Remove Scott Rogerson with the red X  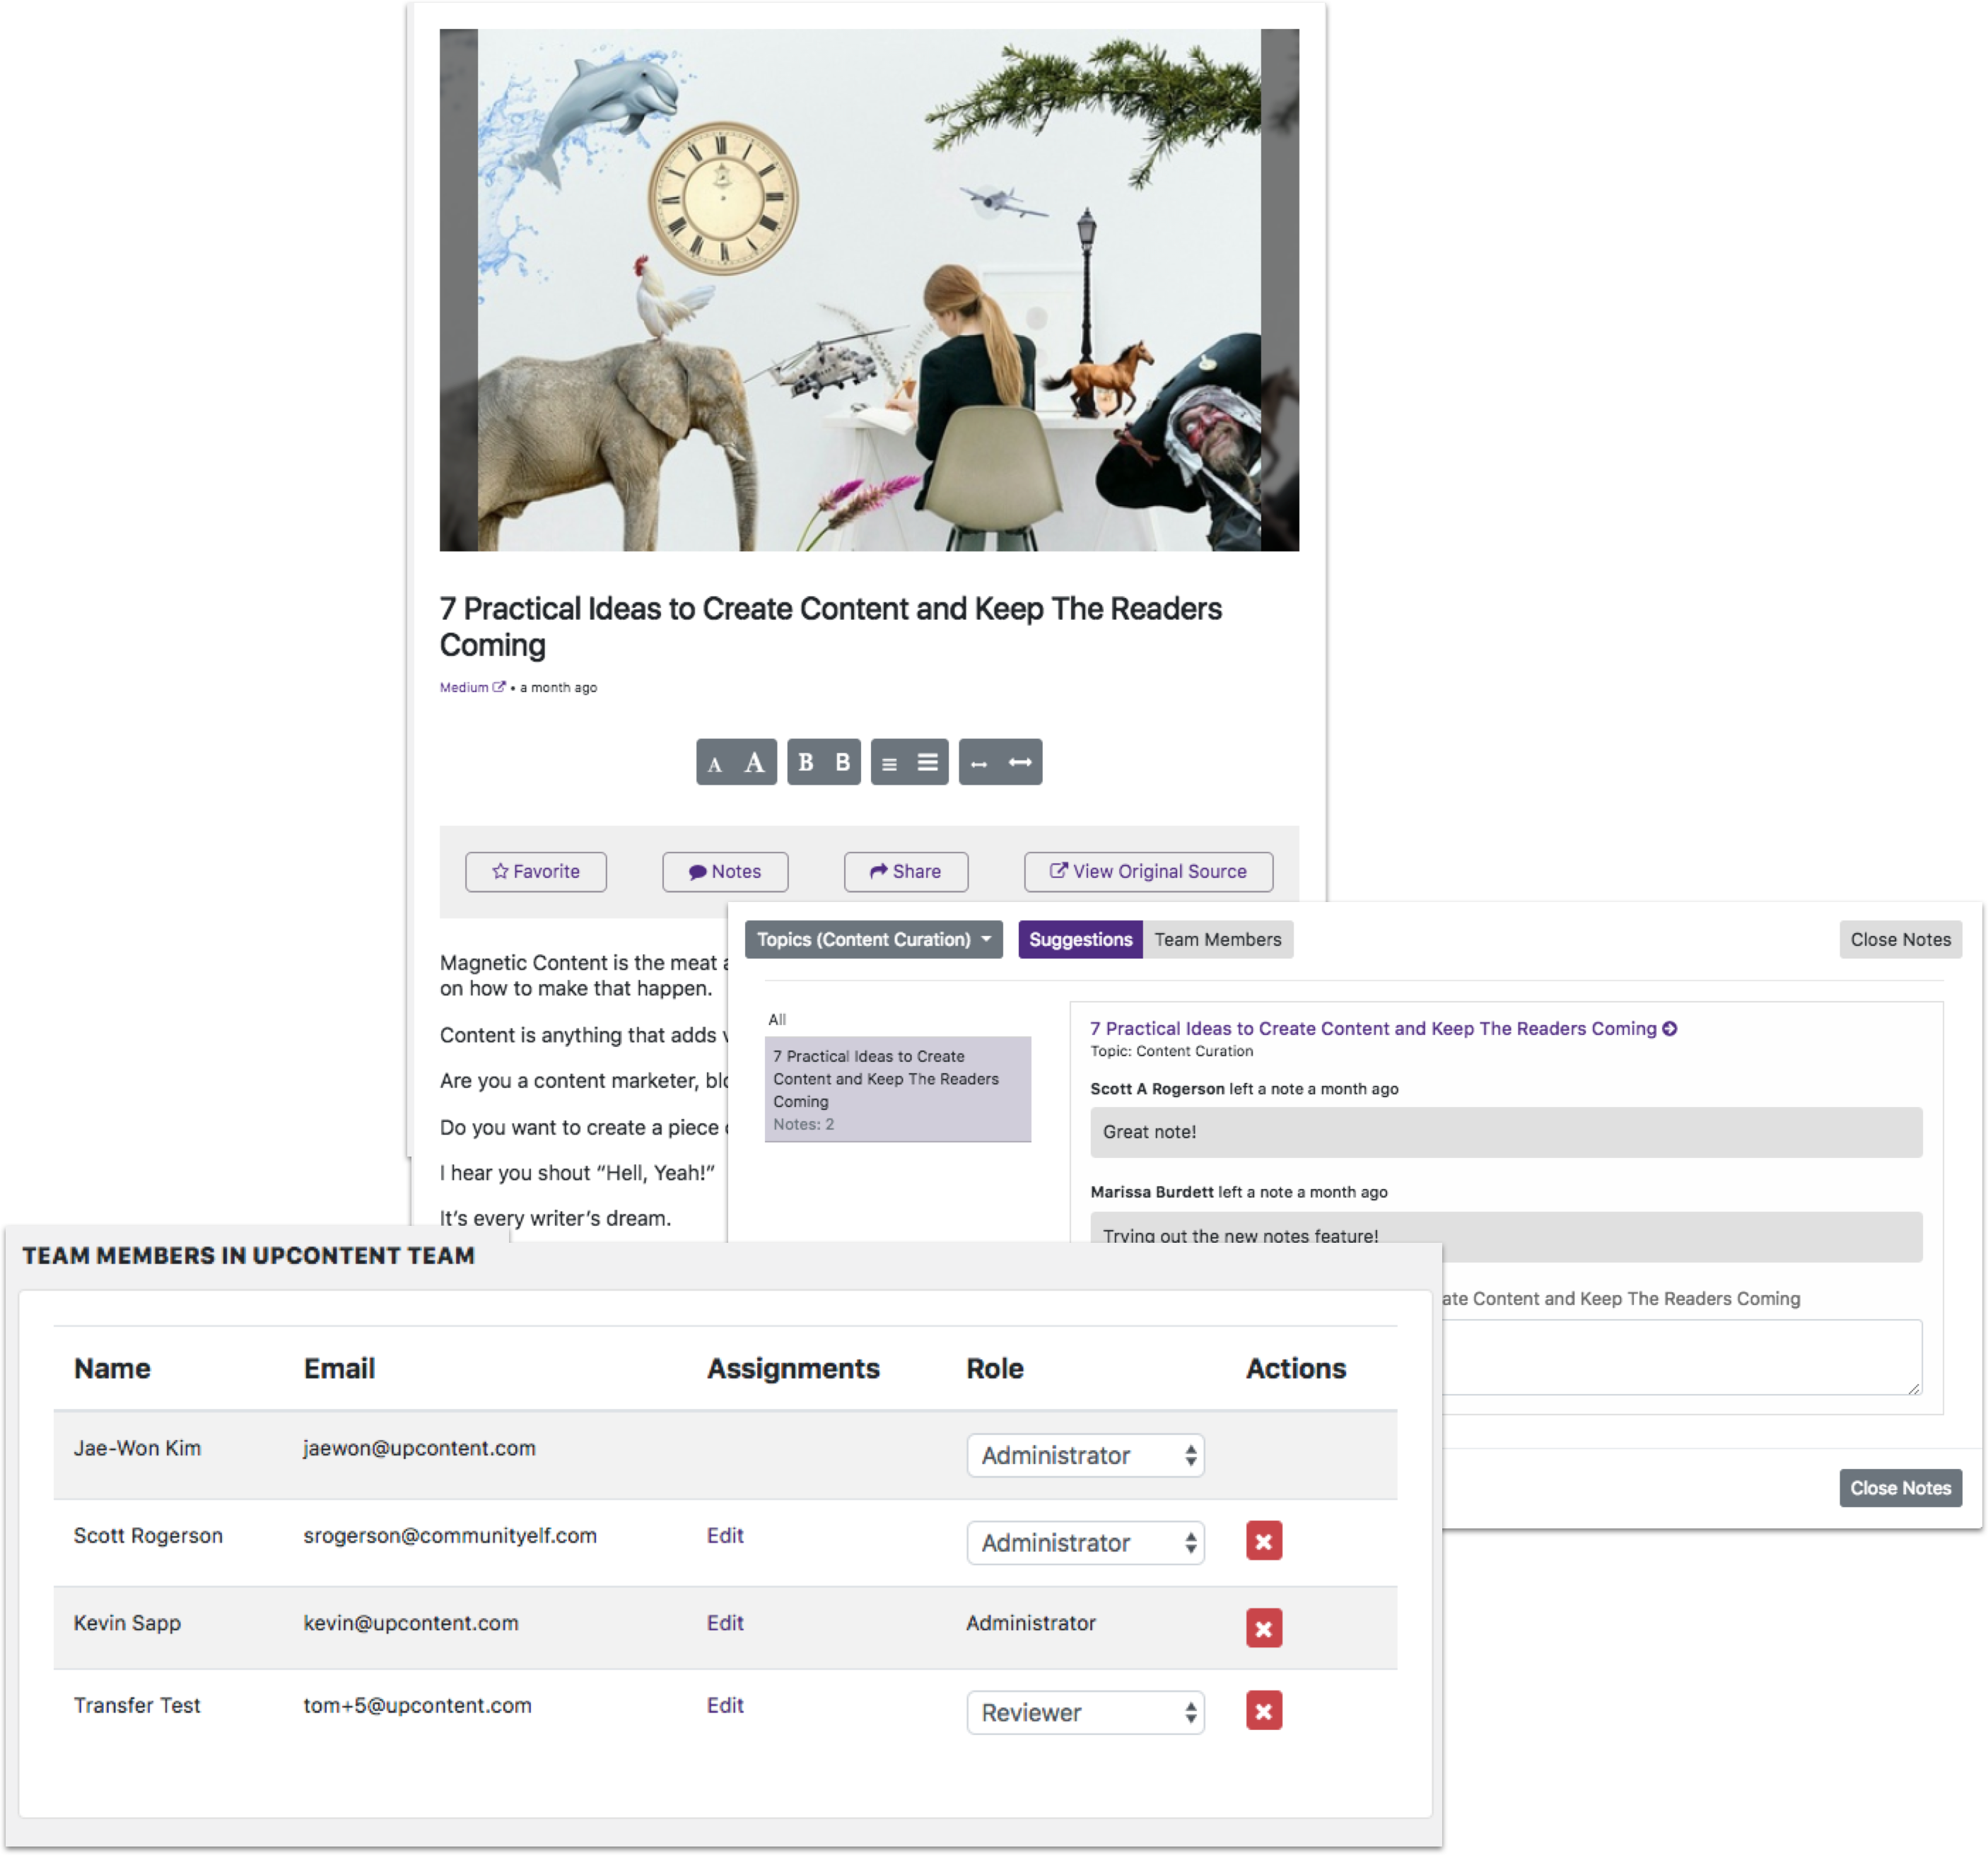1264,1541
